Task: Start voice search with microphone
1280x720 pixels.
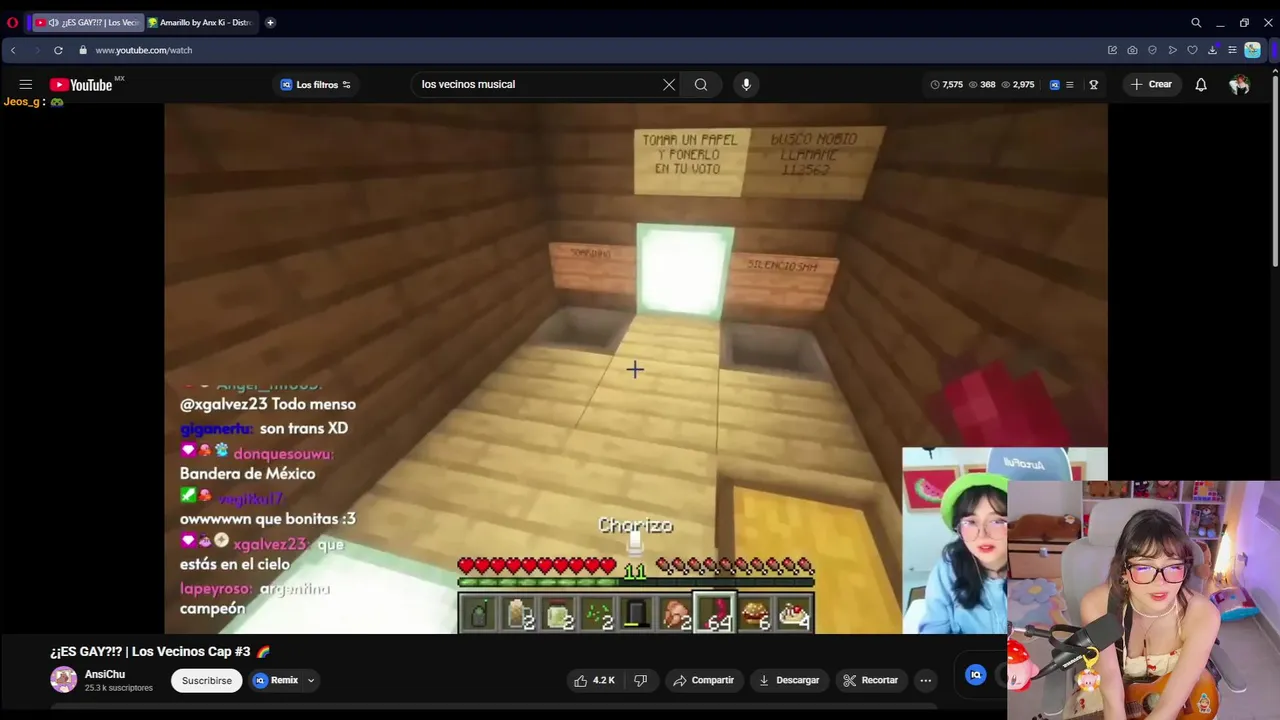Action: pyautogui.click(x=746, y=85)
